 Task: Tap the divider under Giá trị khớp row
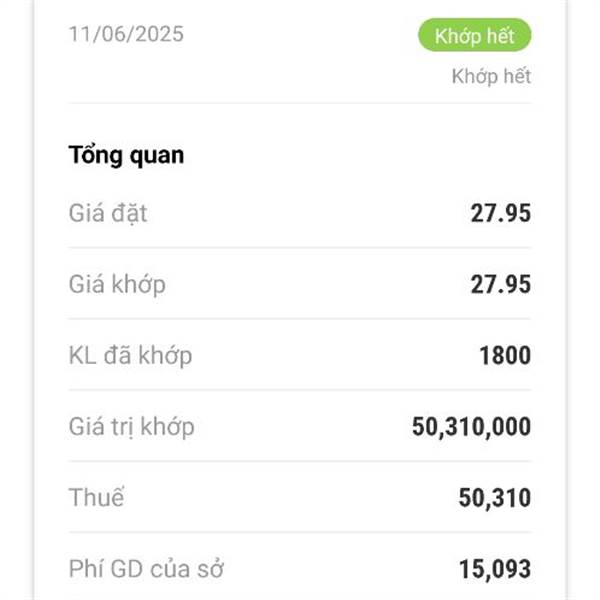coord(300,461)
